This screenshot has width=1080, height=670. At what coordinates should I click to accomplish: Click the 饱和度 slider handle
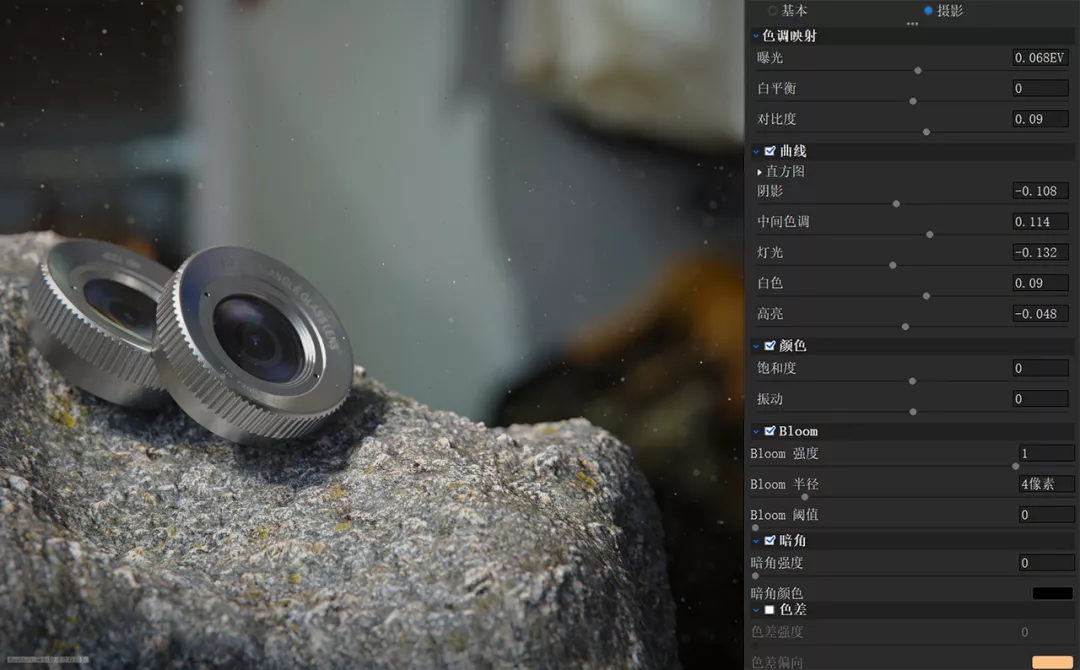click(x=913, y=381)
